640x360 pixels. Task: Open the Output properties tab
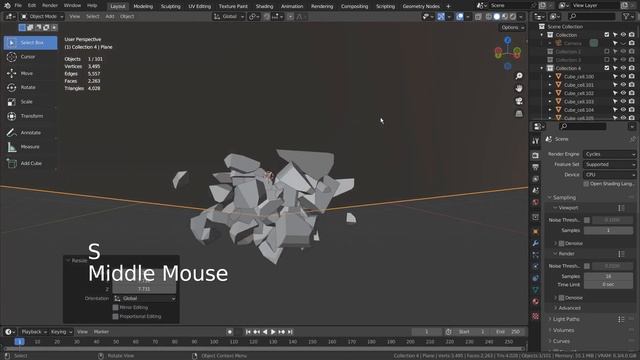click(536, 167)
